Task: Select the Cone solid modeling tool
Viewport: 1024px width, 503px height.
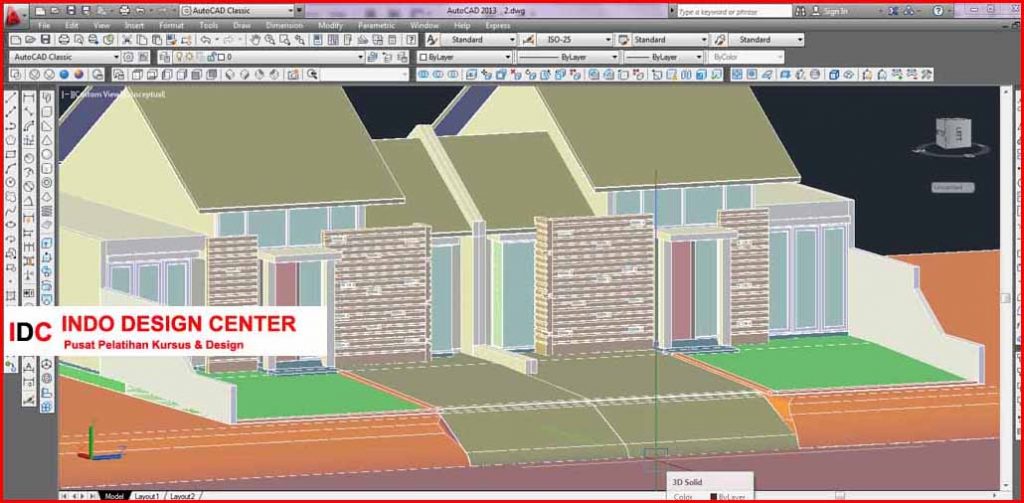Action: pos(46,140)
